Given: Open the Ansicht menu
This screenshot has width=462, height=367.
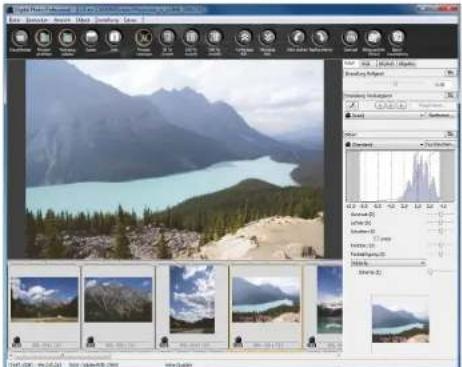Looking at the screenshot, I should tap(62, 20).
